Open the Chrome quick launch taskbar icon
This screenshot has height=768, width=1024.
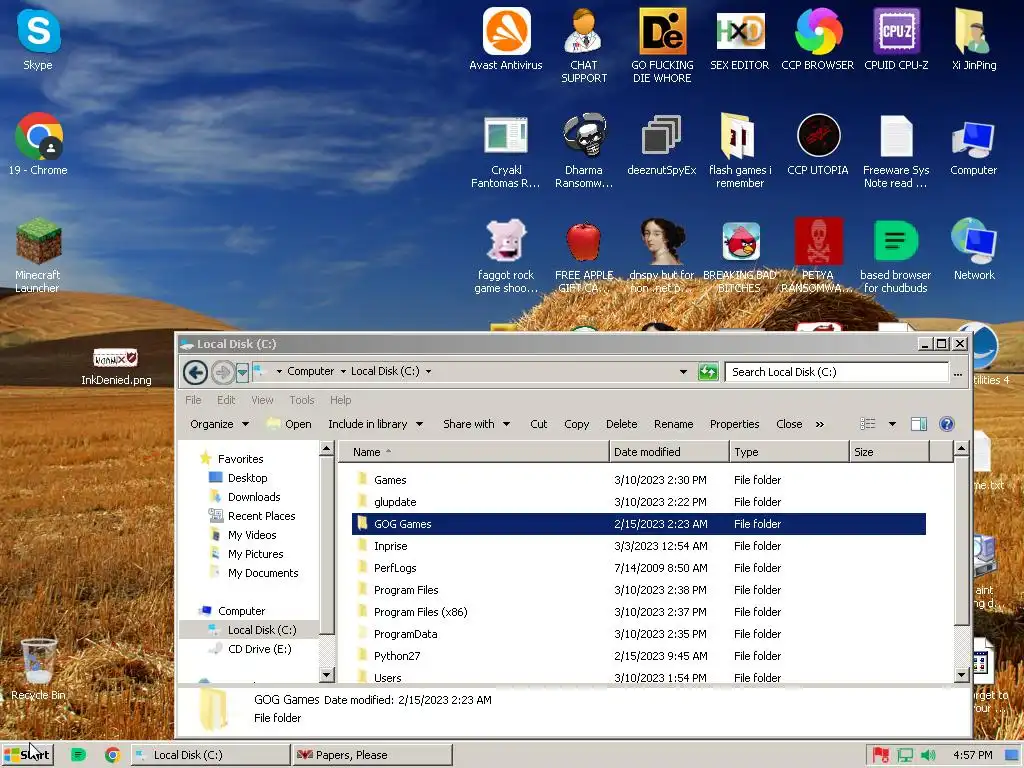coord(112,755)
